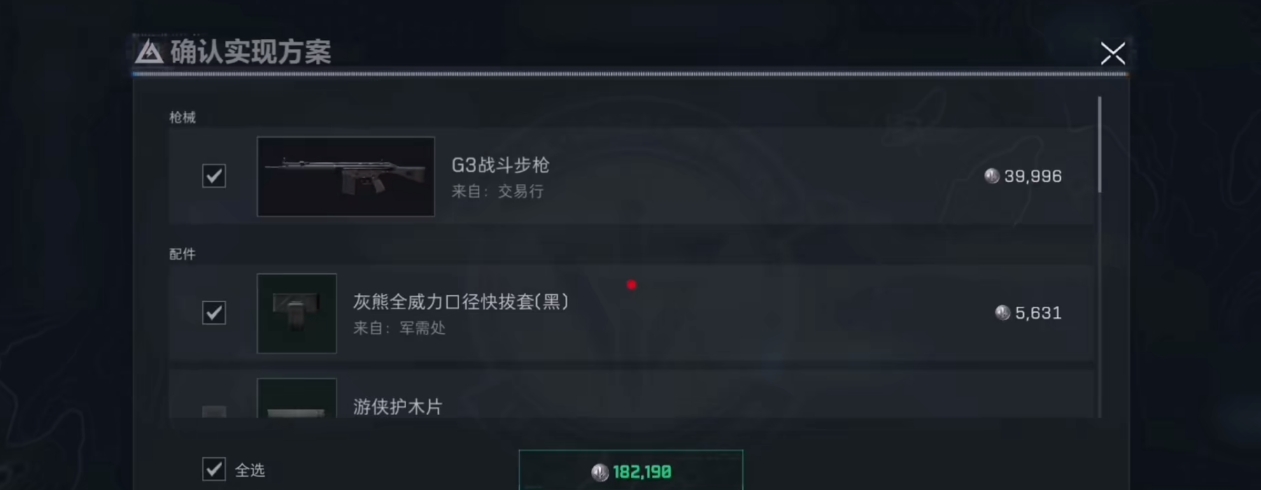
Task: Click the 来自：交易行 source label
Action: [498, 191]
